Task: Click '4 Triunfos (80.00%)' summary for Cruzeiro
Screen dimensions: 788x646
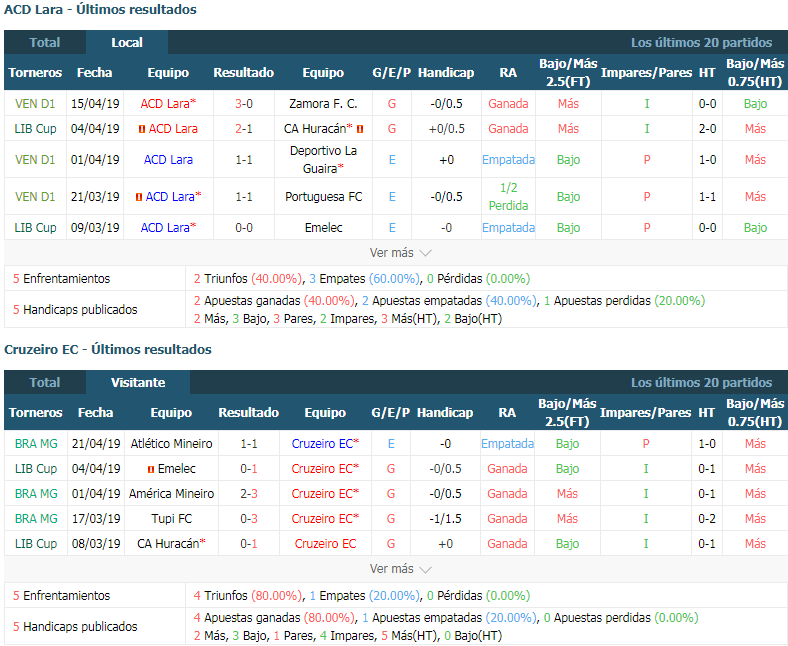Action: pos(248,596)
